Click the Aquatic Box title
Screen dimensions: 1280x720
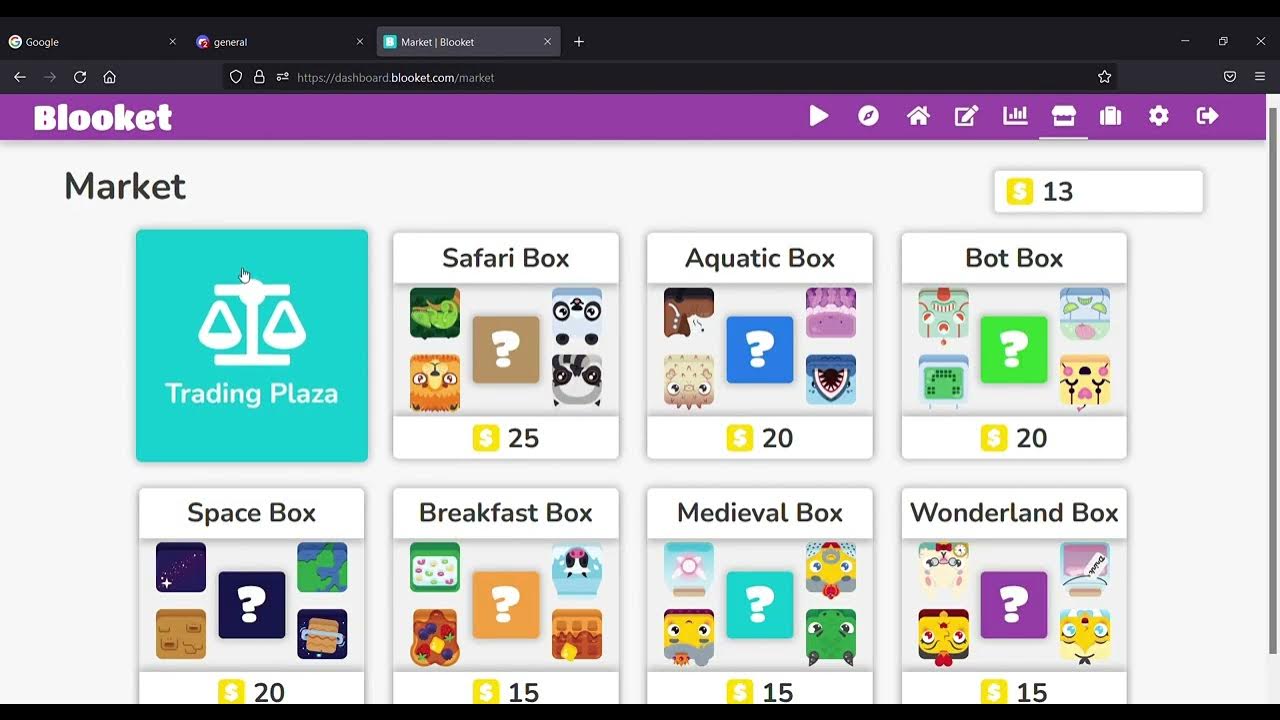pyautogui.click(x=760, y=258)
